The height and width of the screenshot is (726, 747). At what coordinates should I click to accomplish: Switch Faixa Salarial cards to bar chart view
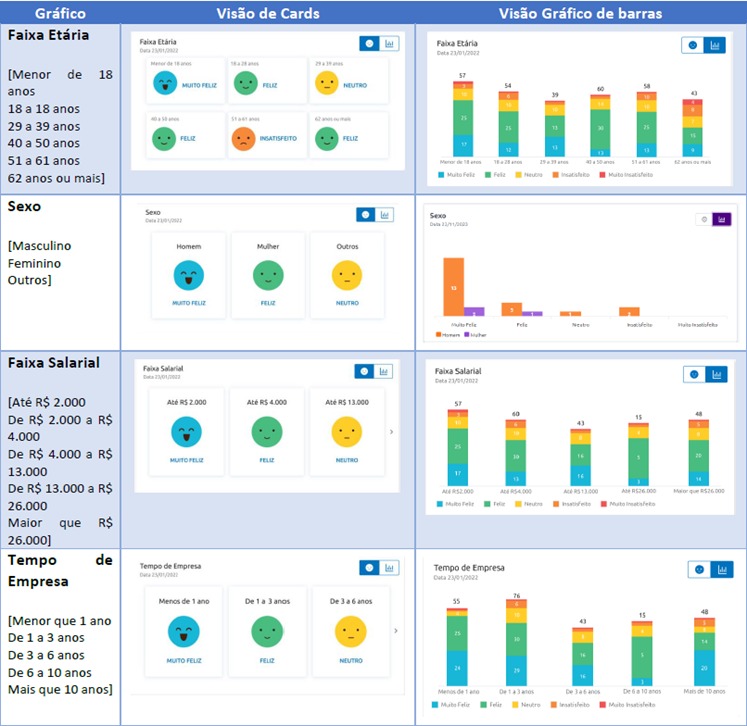[x=384, y=371]
